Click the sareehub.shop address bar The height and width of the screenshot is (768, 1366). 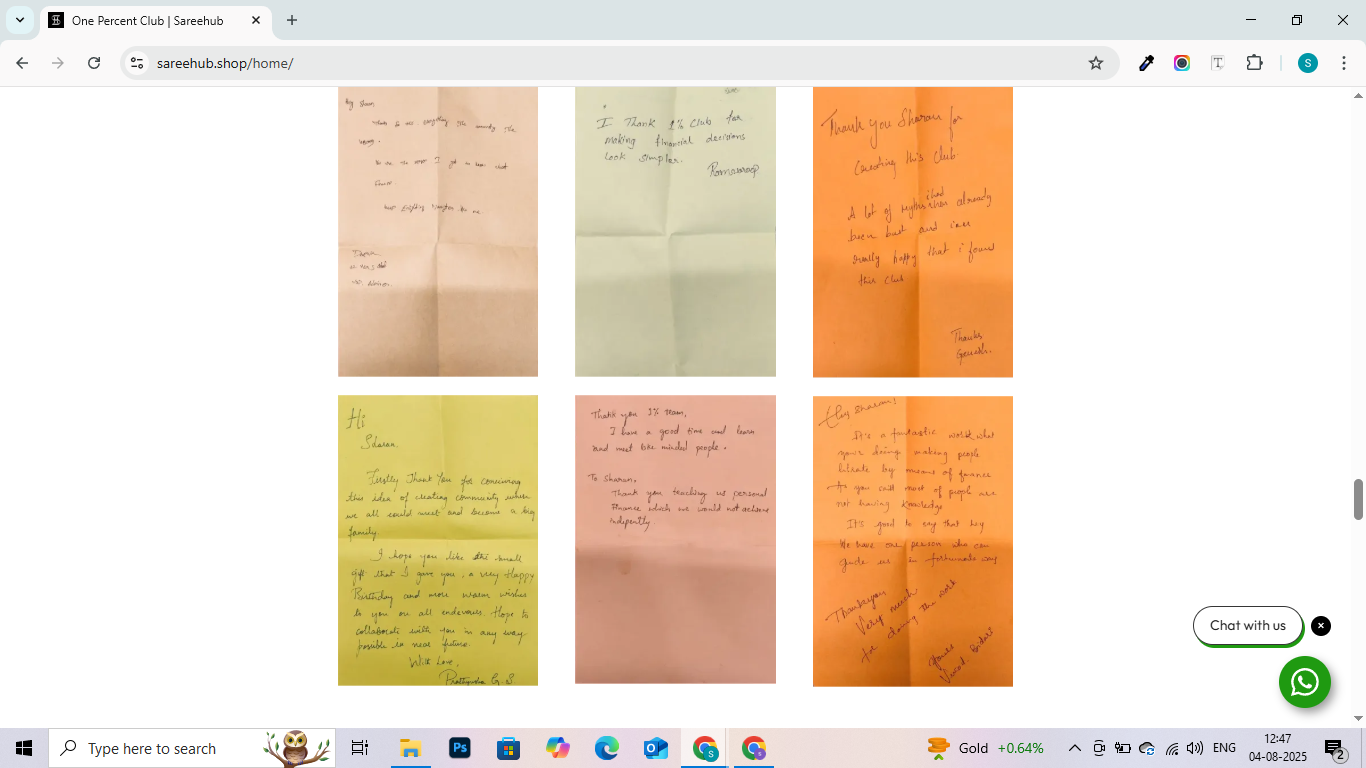coord(600,63)
